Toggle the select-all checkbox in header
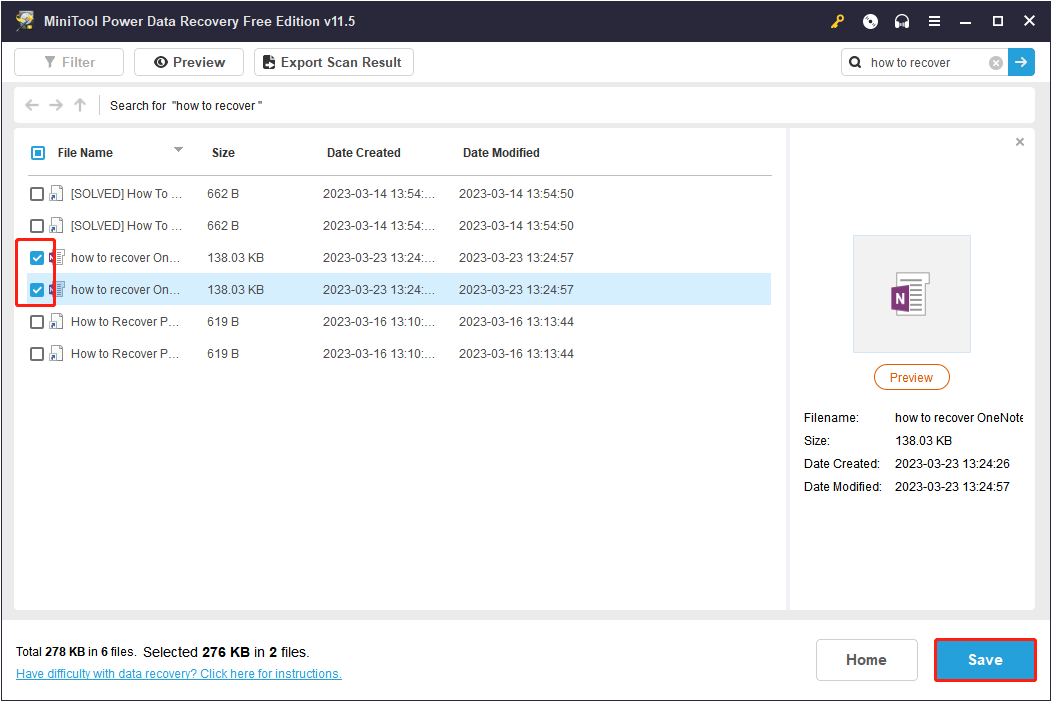 pos(38,153)
